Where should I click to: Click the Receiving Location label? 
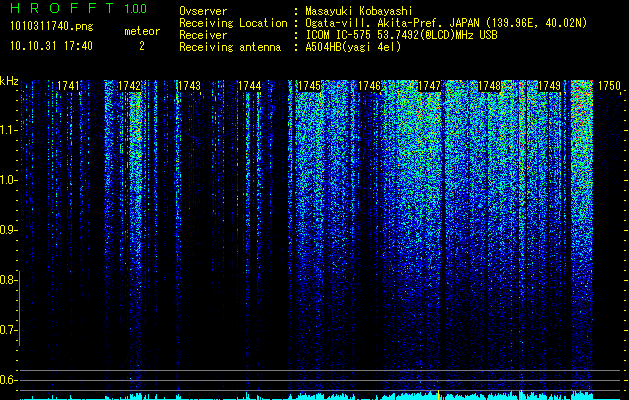233,23
